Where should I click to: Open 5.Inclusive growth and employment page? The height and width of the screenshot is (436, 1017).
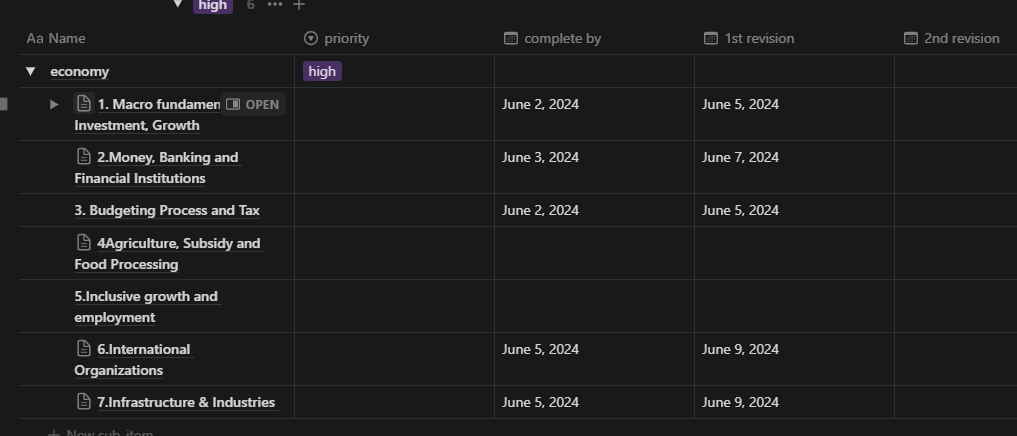tap(146, 307)
